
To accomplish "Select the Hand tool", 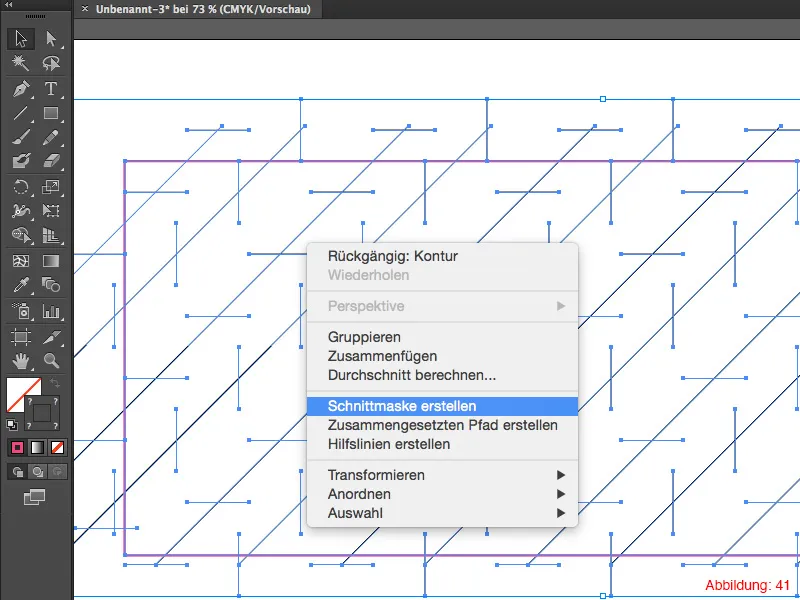I will tap(21, 361).
